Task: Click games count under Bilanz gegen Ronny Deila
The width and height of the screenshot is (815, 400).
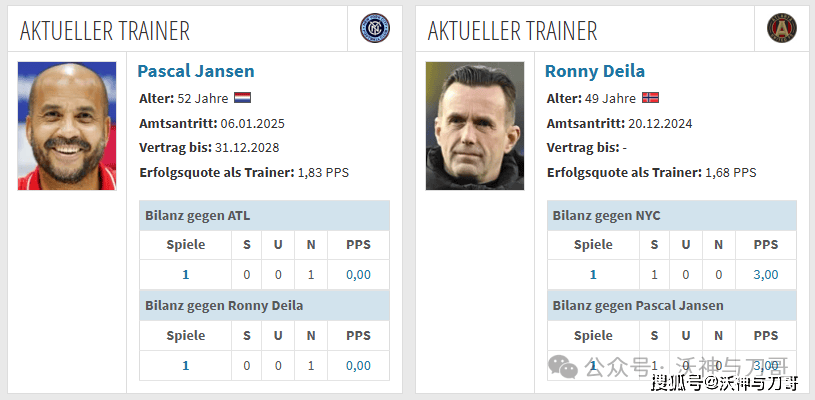Action: [185, 365]
